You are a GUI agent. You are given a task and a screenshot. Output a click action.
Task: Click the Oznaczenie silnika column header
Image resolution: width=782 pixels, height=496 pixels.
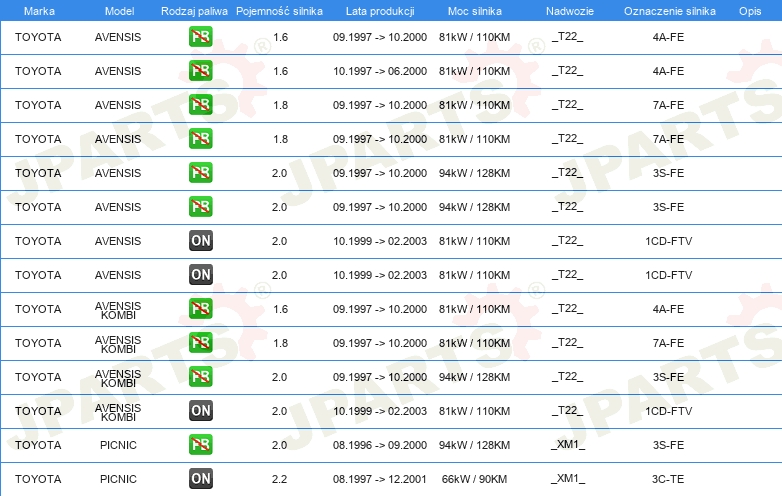(669, 11)
